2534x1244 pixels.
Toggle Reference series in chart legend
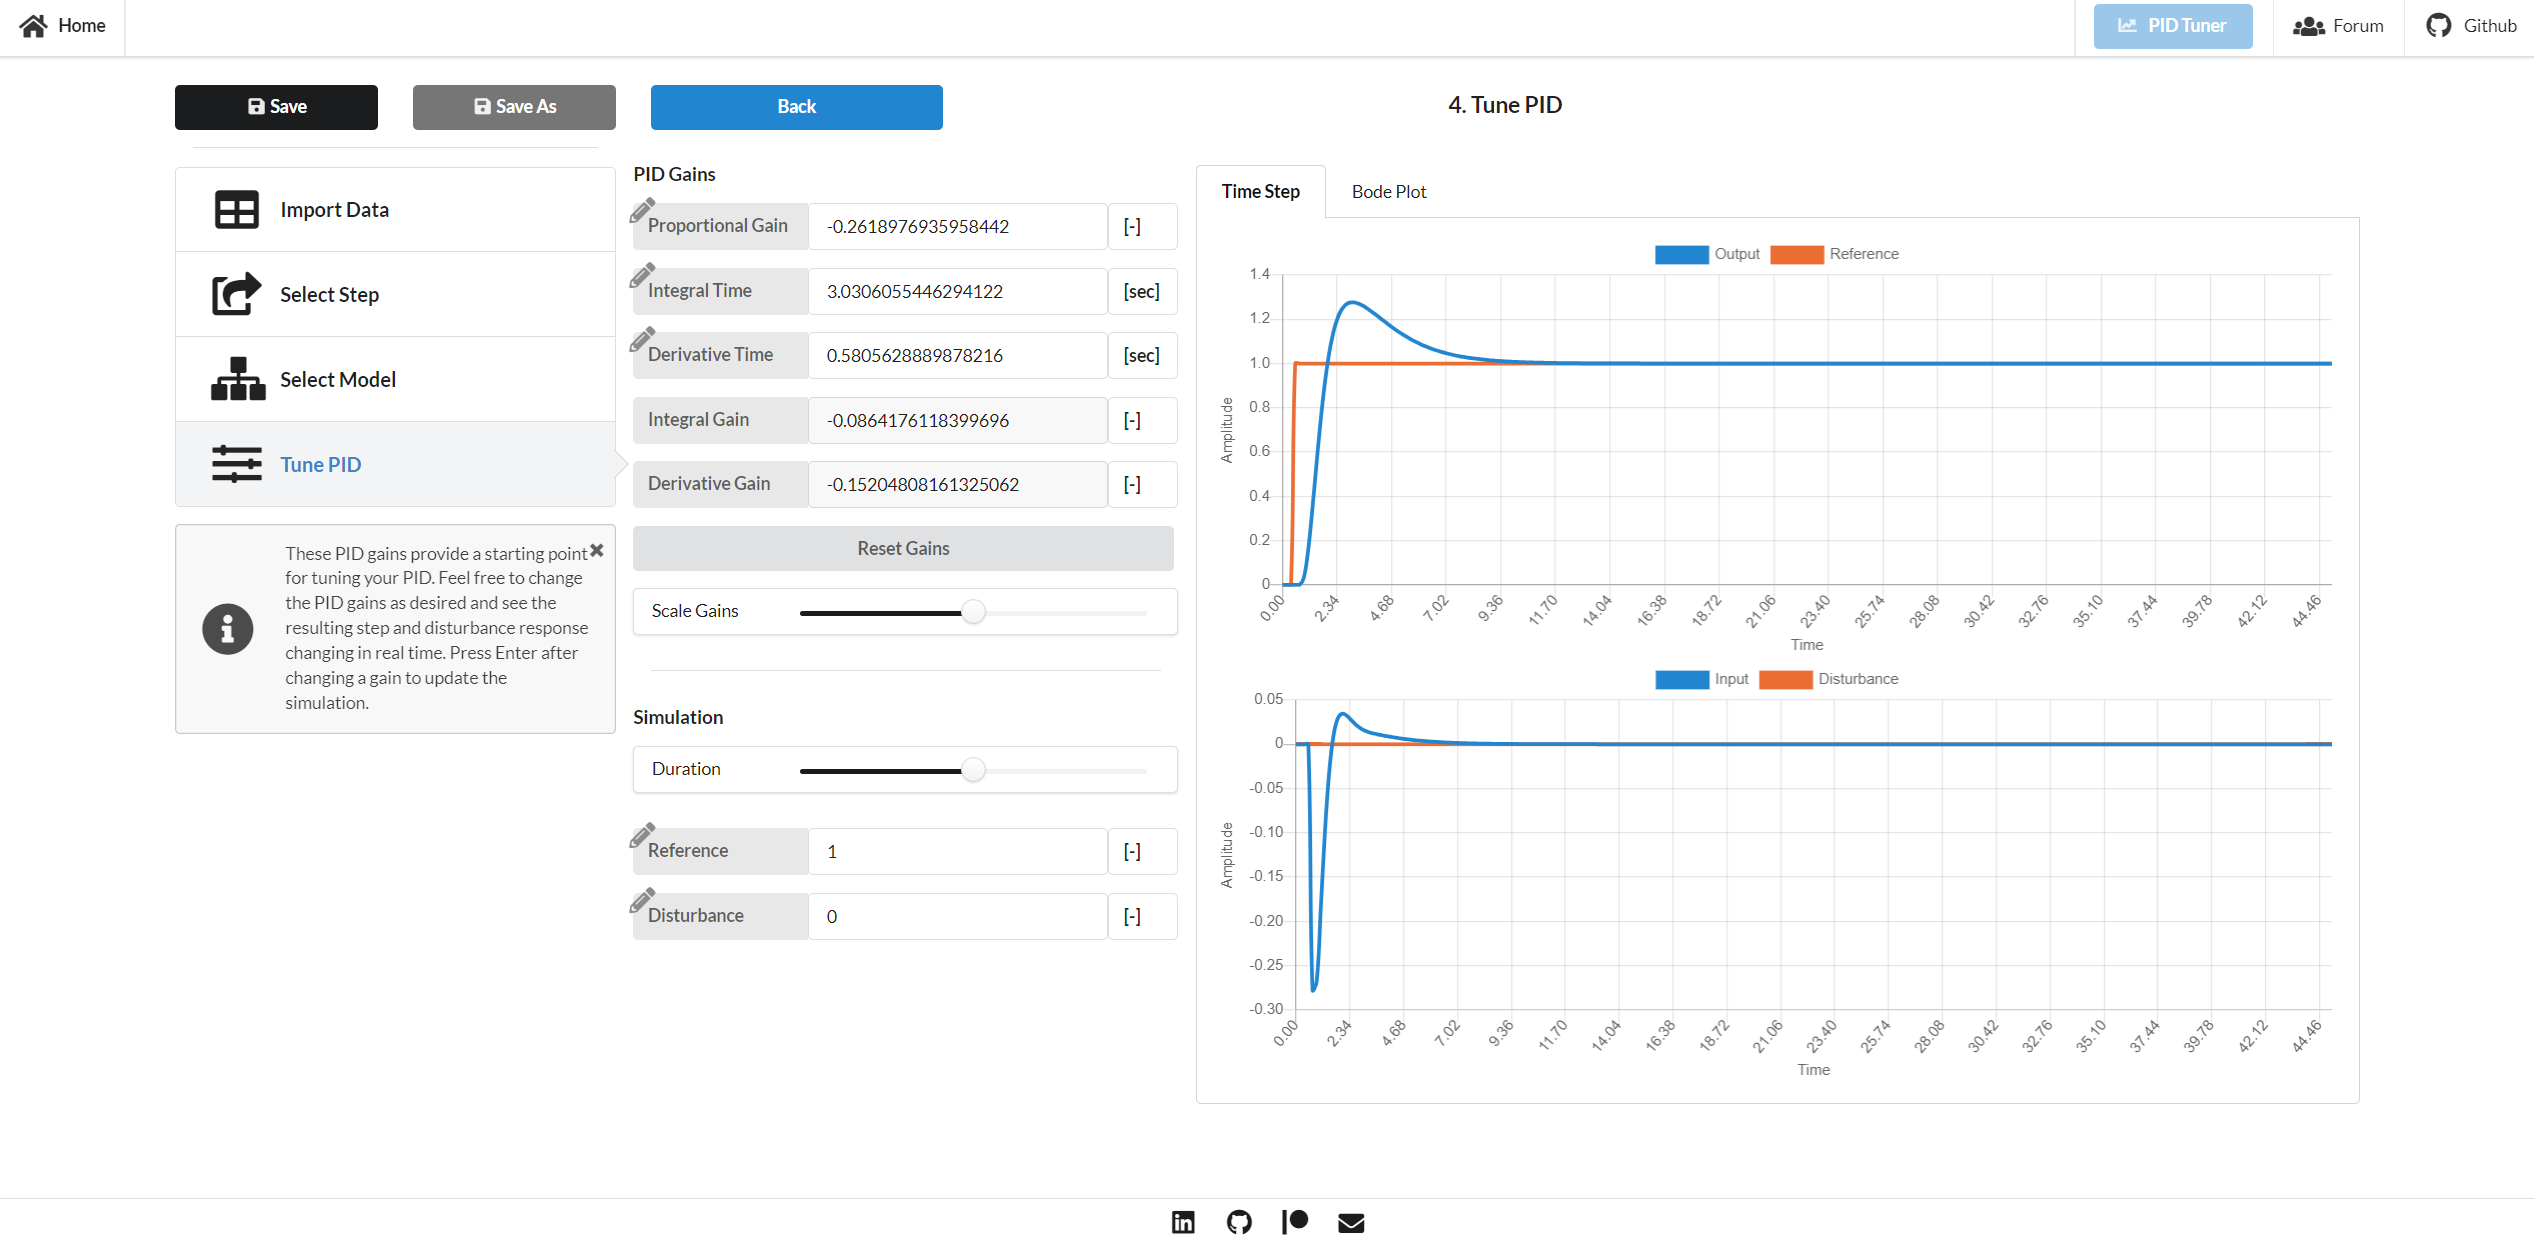1834,254
